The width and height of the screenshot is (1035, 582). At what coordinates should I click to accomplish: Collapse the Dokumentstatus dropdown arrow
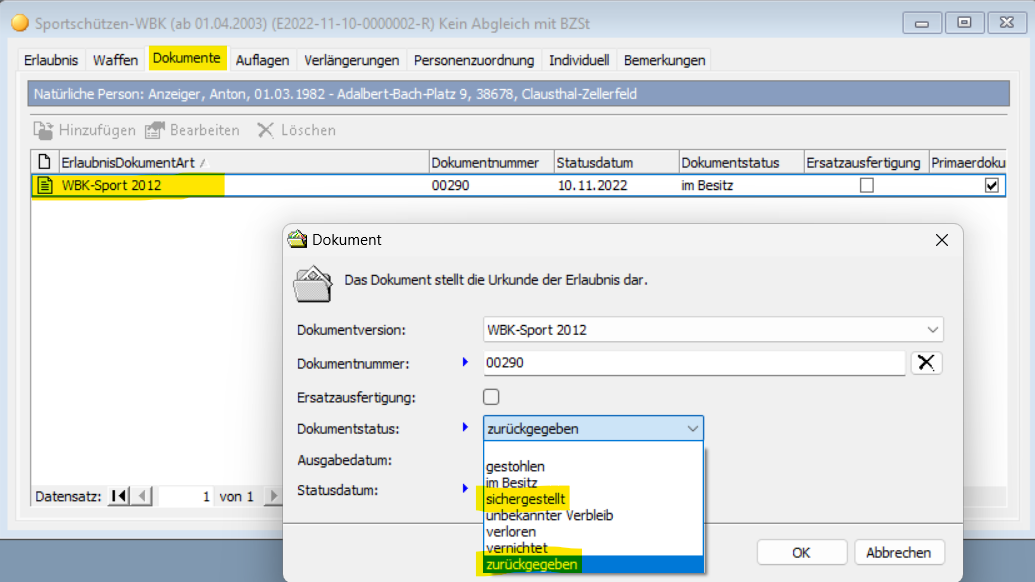(693, 429)
